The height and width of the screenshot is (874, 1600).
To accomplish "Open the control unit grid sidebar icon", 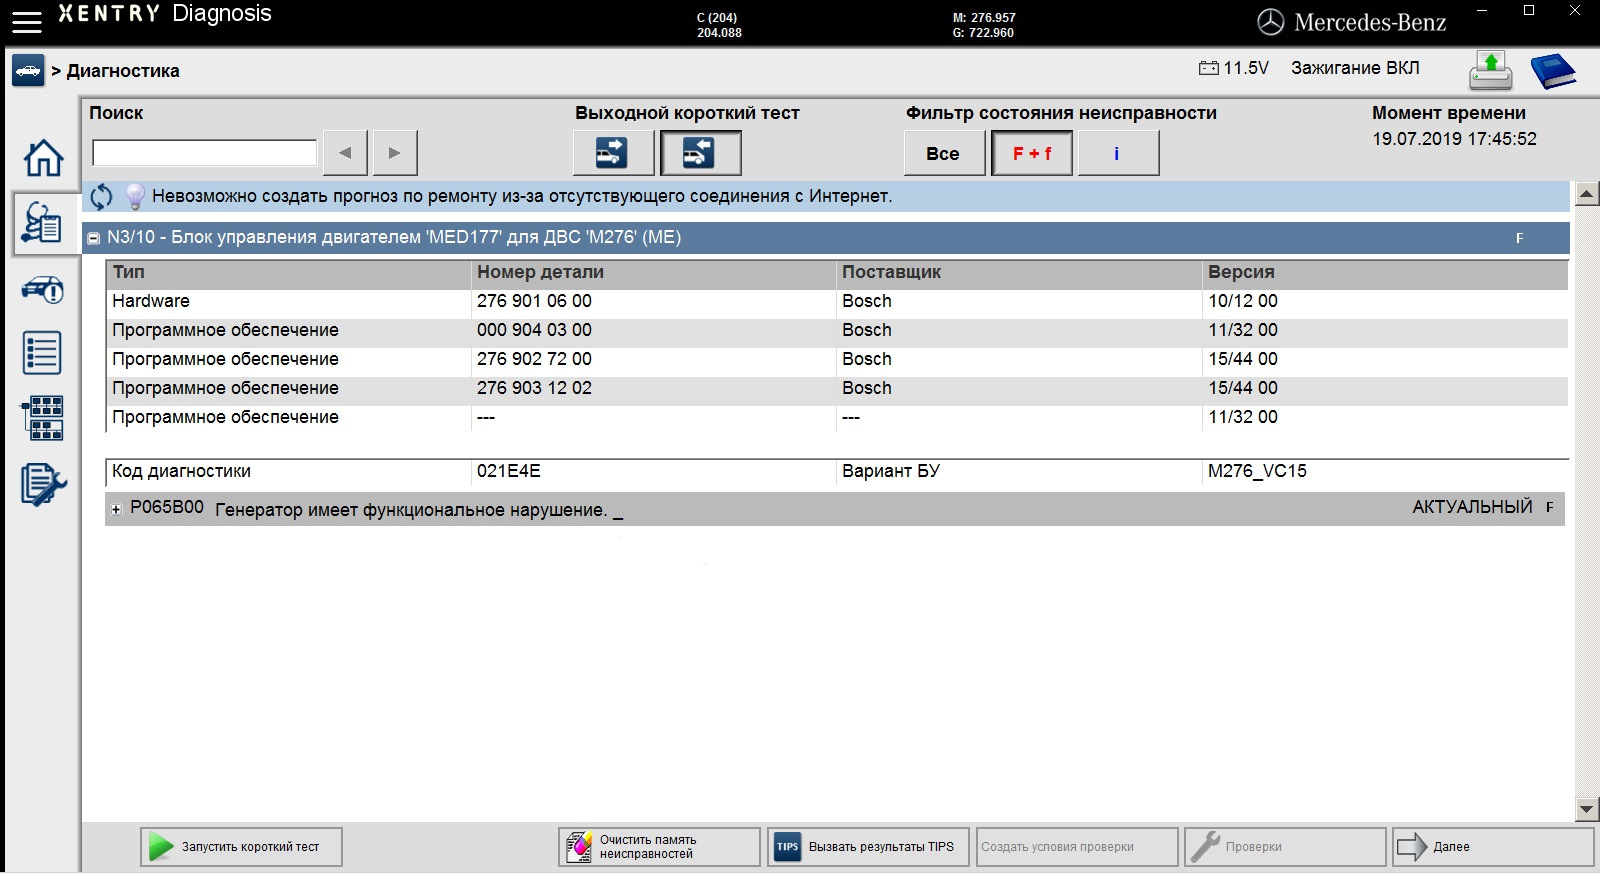I will click(x=42, y=417).
